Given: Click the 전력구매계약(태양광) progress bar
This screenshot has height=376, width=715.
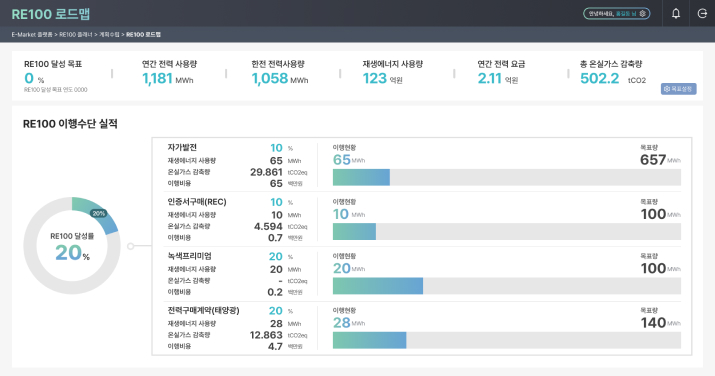Looking at the screenshot, I should [507, 340].
